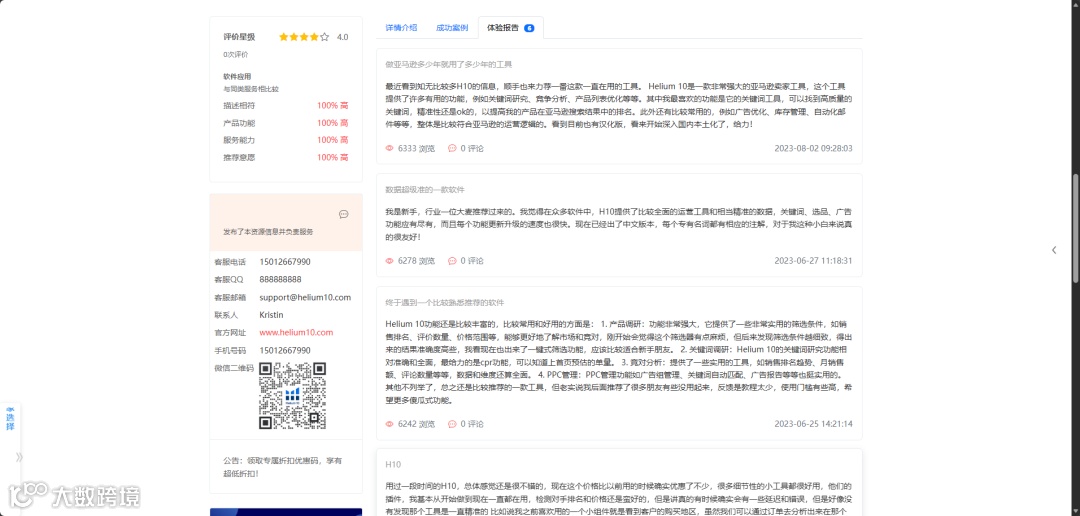Expand the left sidebar double-chevron
1080x516 pixels.
(19, 457)
